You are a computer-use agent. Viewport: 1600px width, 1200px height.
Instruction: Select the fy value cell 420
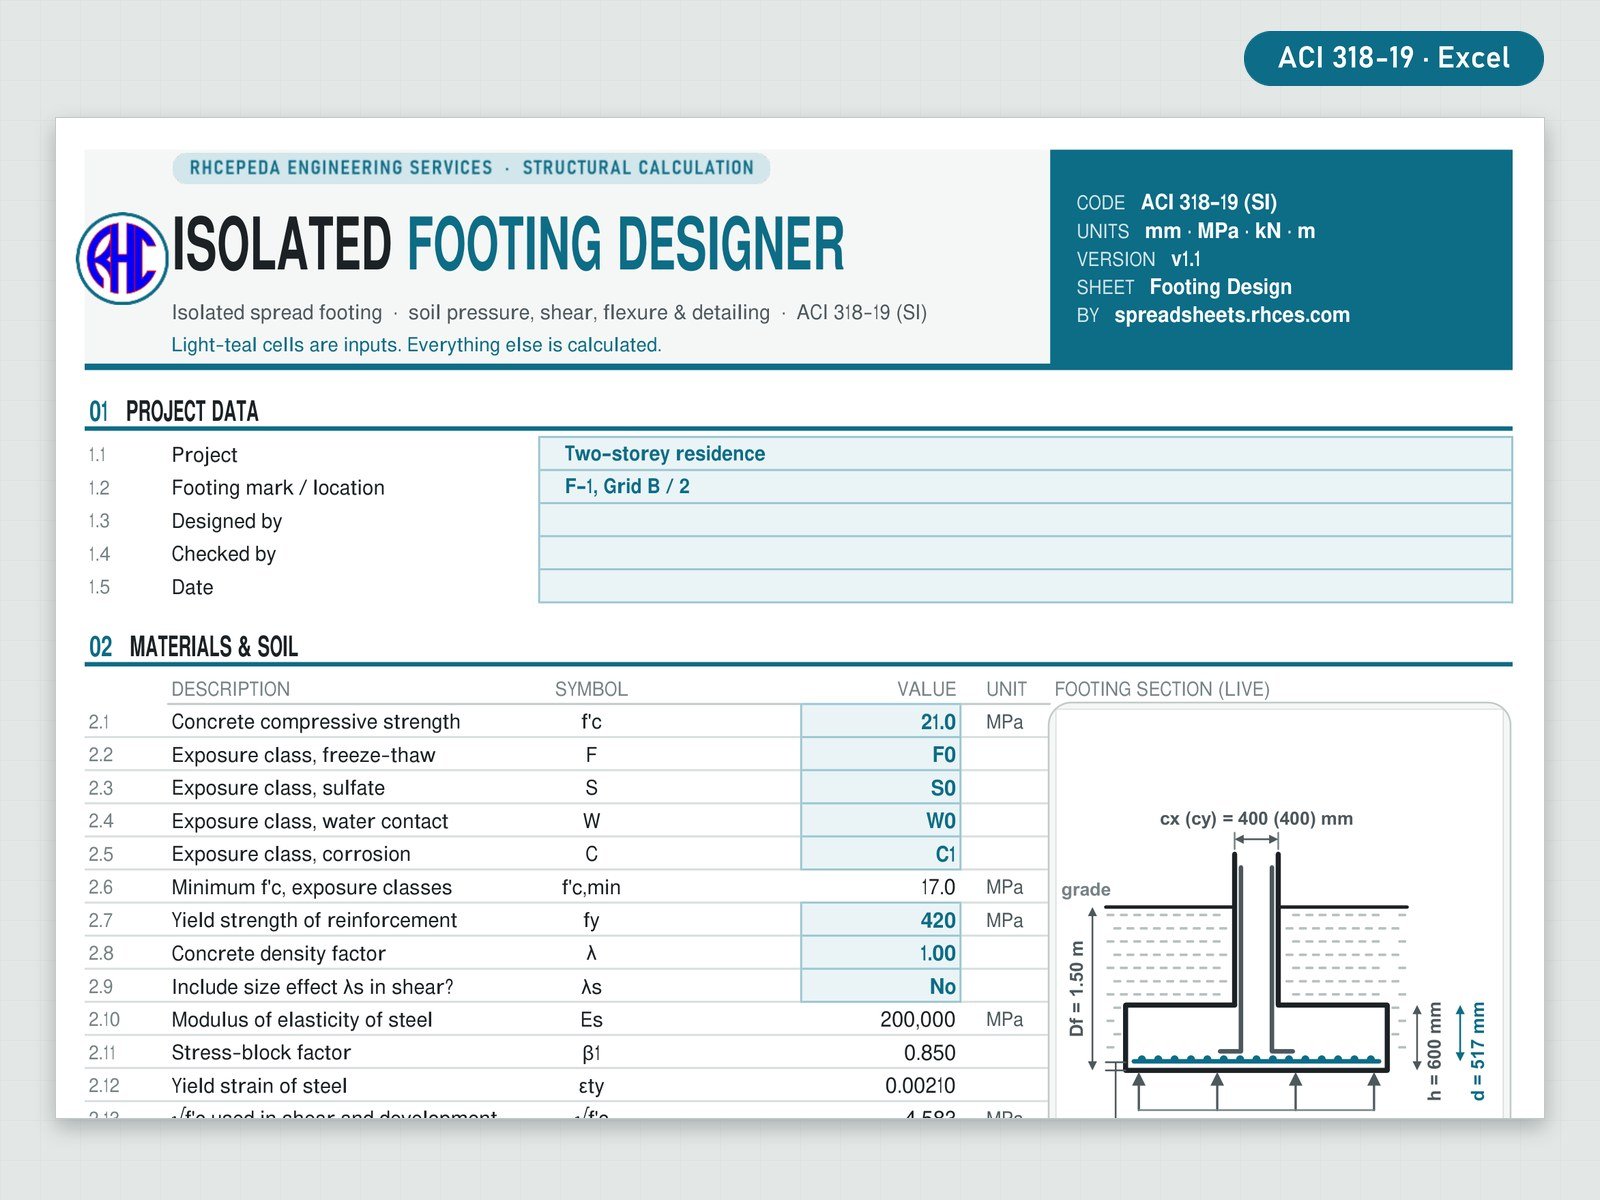[881, 919]
